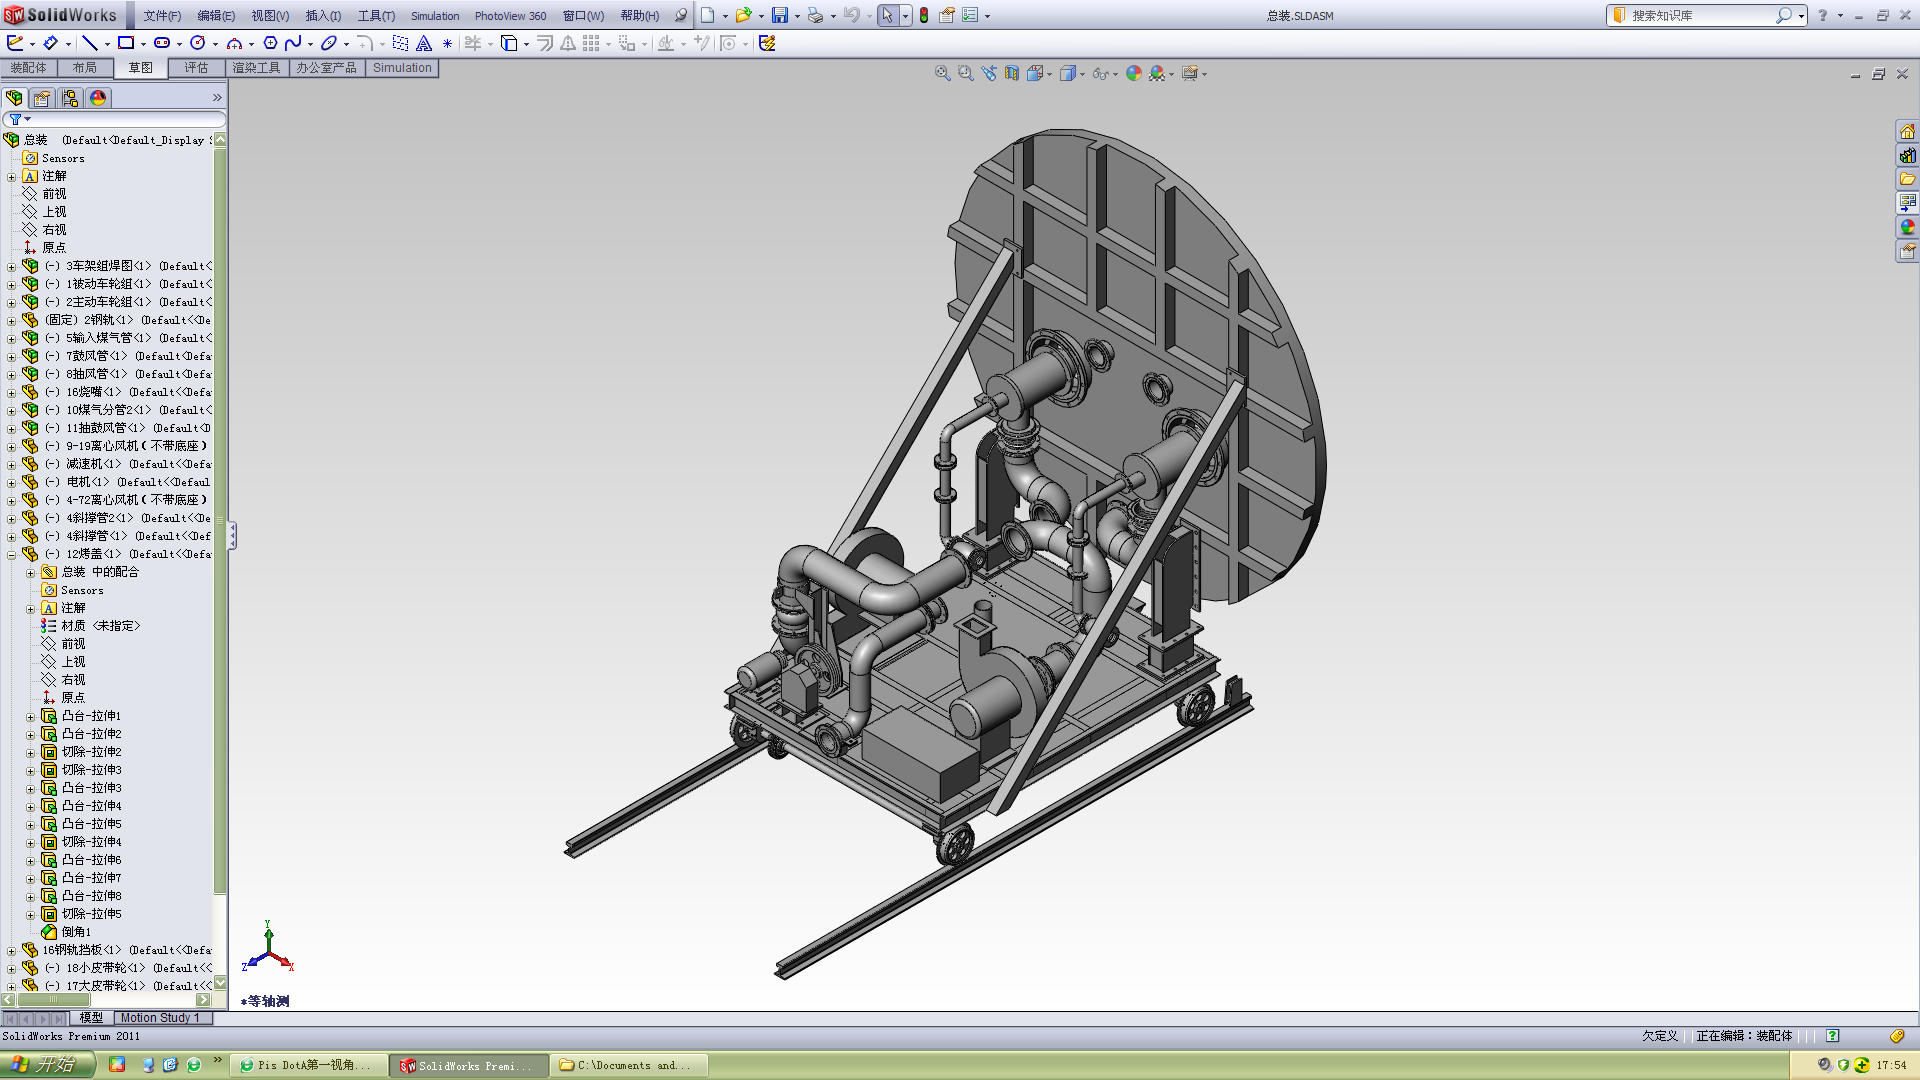This screenshot has height=1080, width=1920.
Task: Click the Rapid Sketch icon
Action: coord(767,43)
